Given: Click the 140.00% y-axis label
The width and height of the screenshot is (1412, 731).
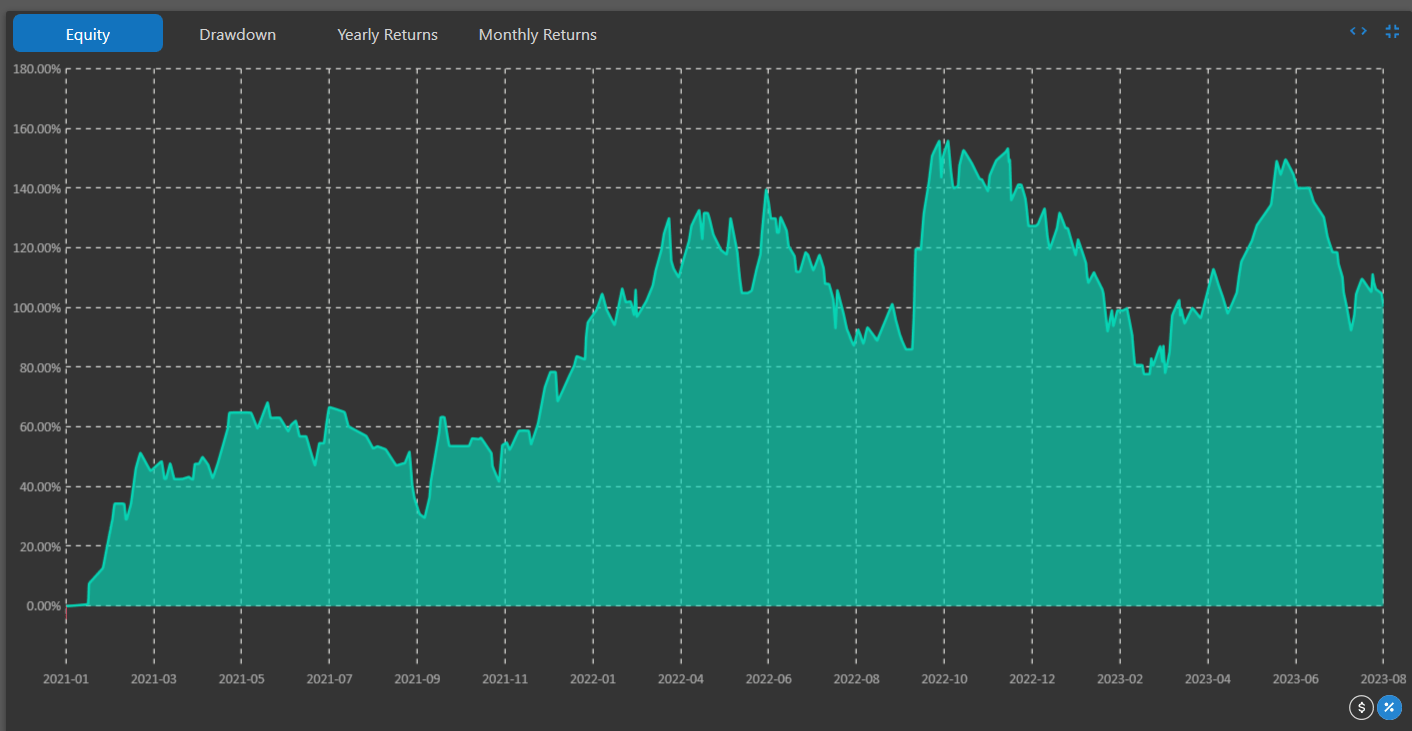Looking at the screenshot, I should tap(36, 188).
